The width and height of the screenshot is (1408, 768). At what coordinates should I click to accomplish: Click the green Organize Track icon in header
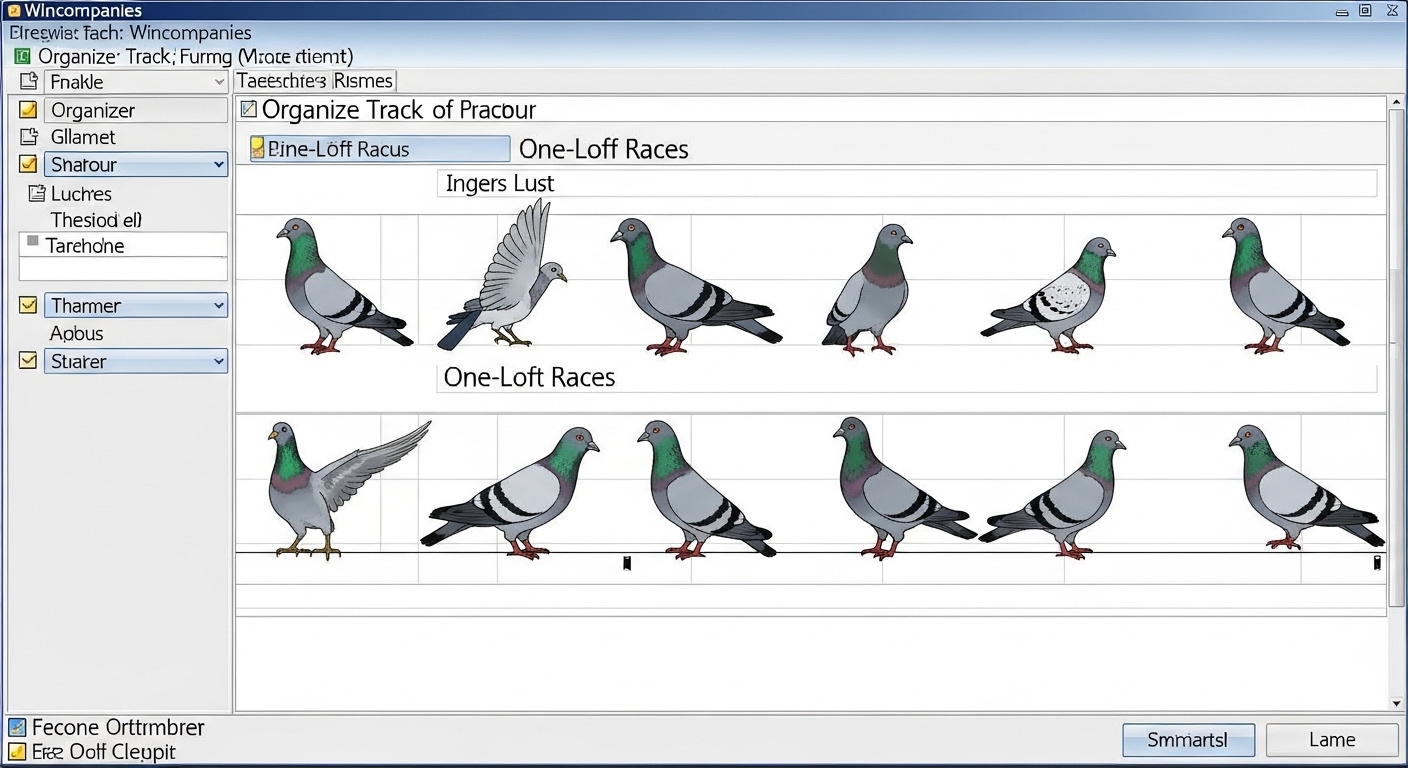[x=22, y=57]
